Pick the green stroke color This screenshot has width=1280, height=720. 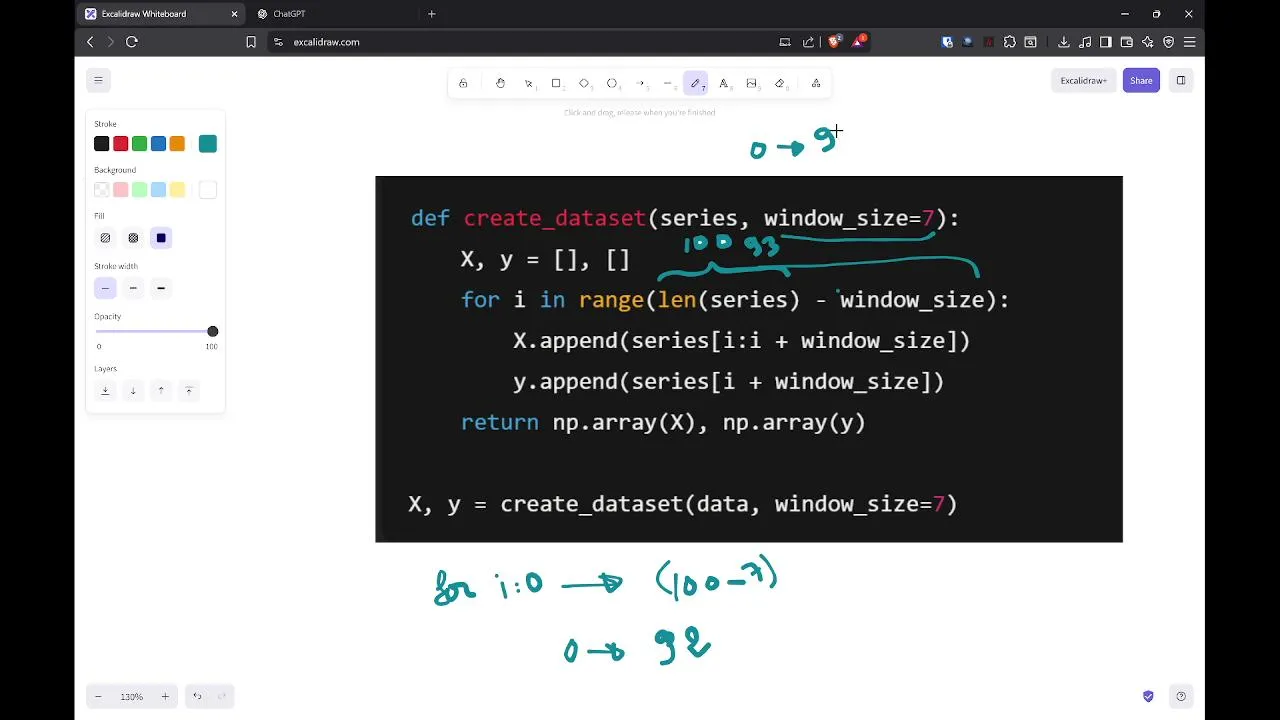click(x=139, y=144)
